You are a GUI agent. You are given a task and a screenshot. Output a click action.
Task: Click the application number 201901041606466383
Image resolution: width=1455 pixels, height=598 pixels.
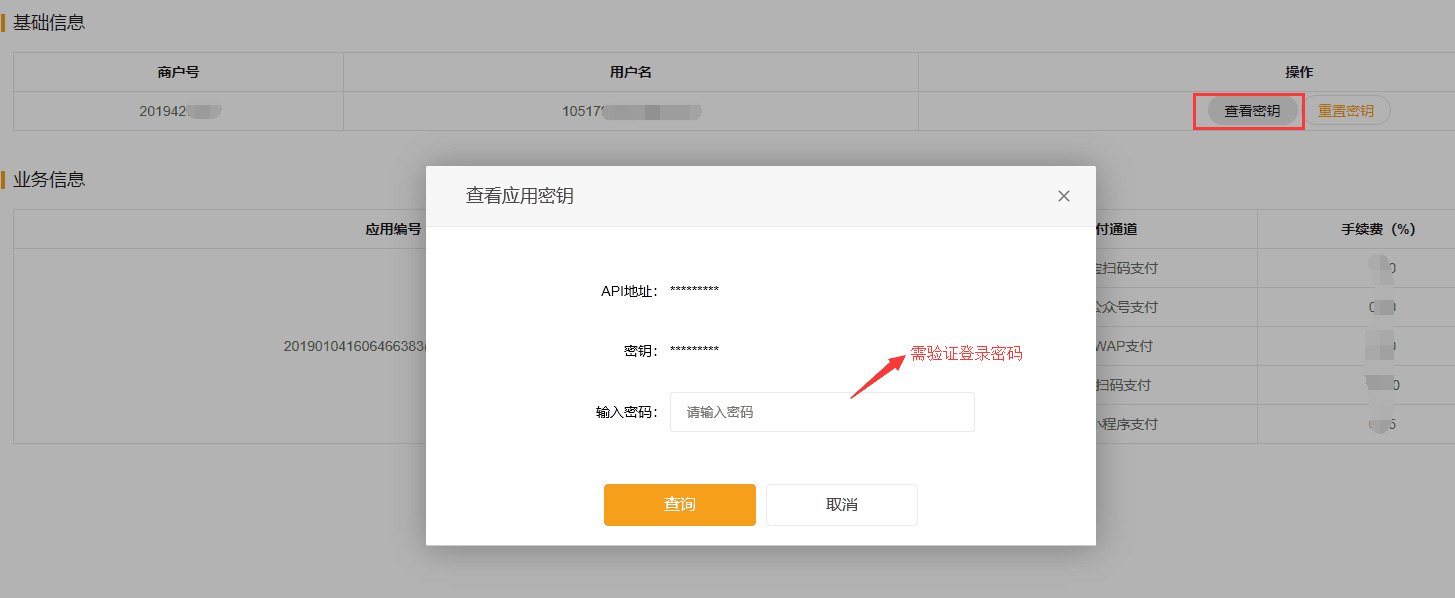tap(354, 346)
